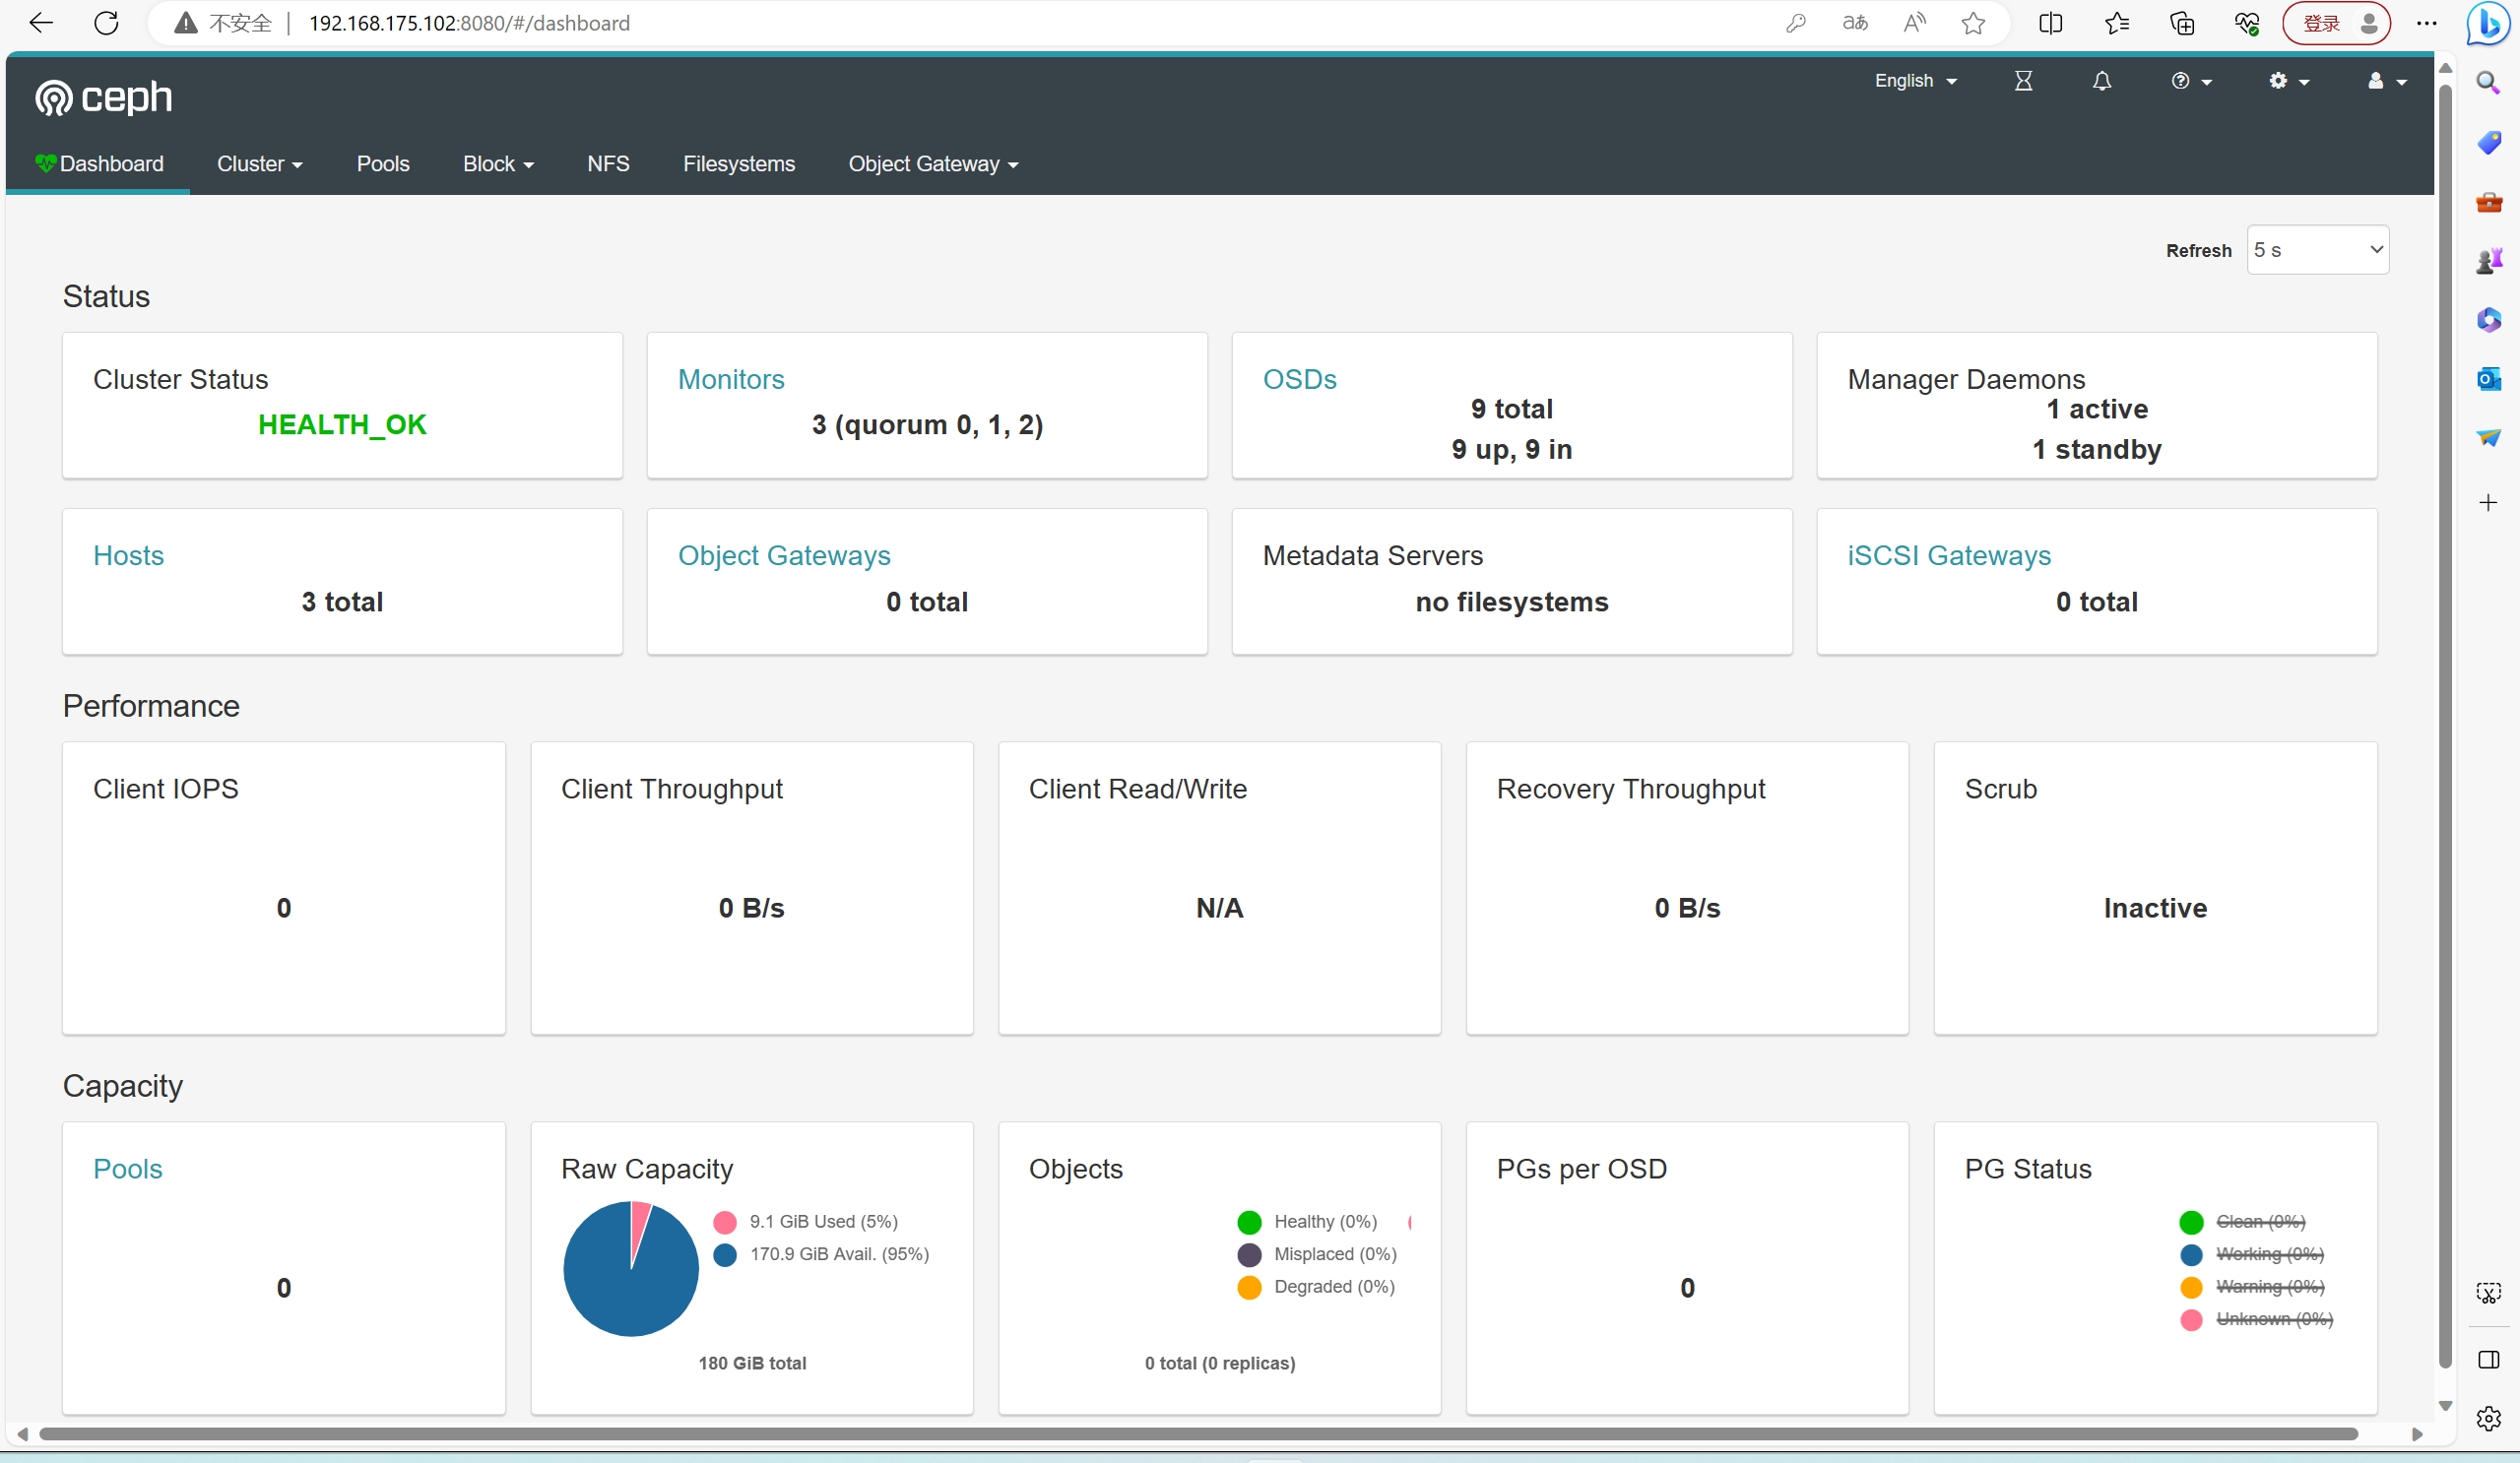Open the iSCSI Gateways link
The height and width of the screenshot is (1463, 2520).
coord(1948,555)
